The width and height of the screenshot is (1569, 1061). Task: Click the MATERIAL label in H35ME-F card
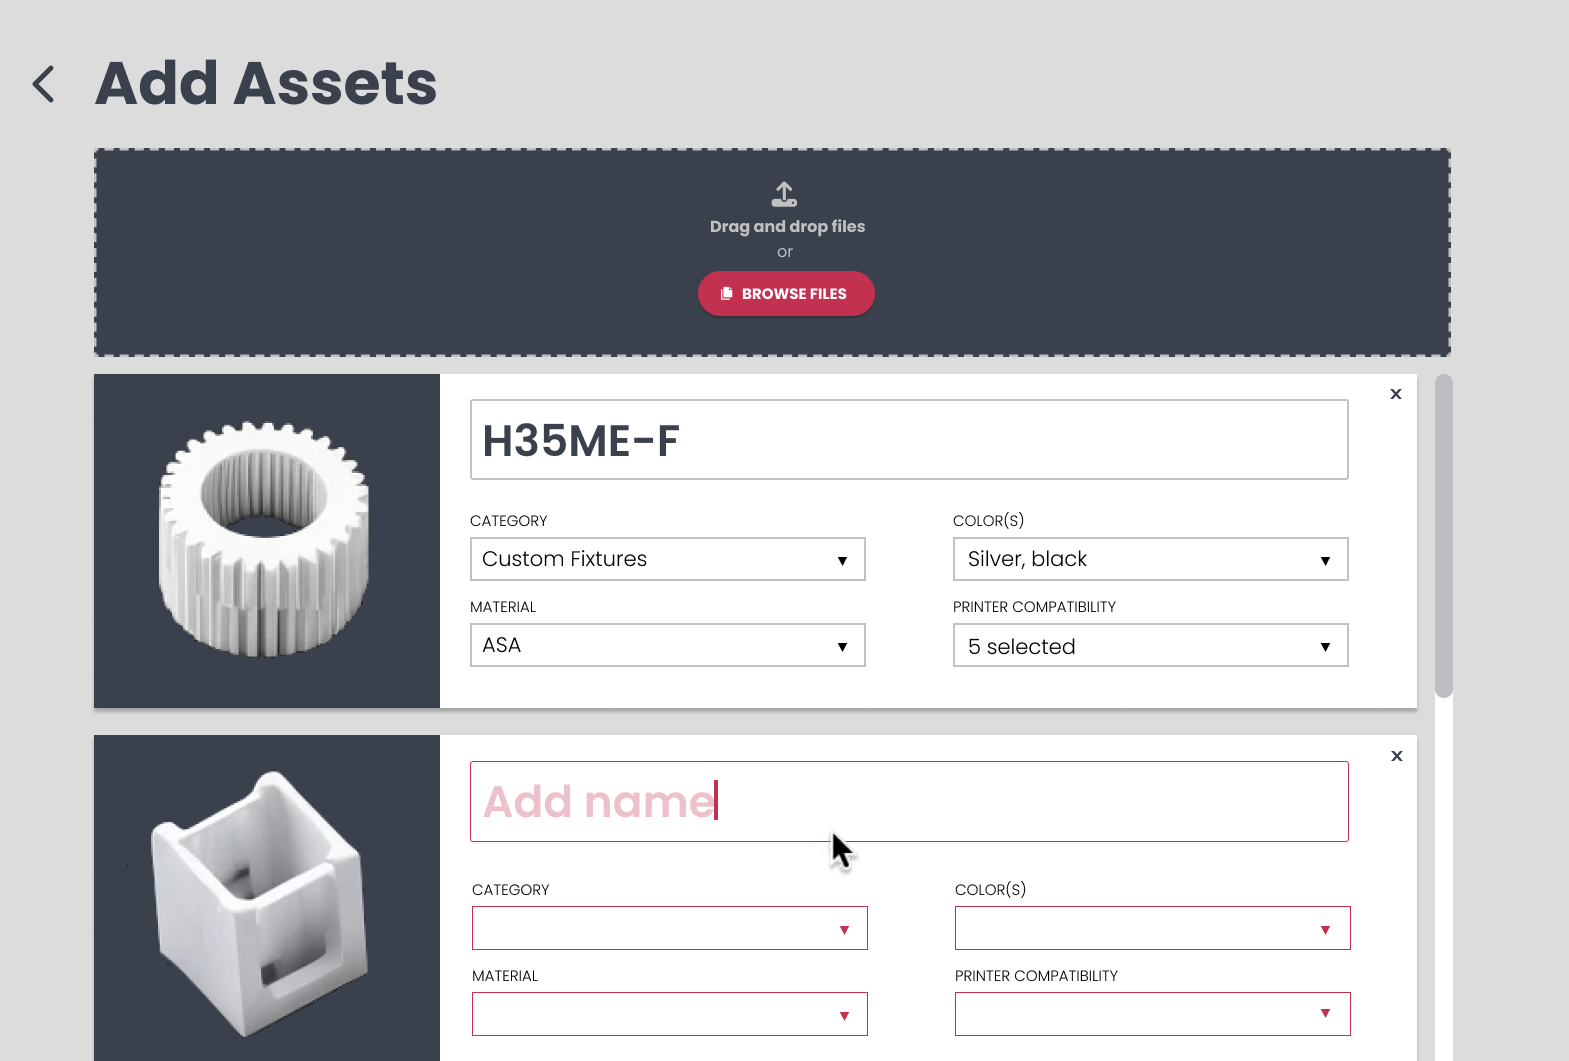click(x=503, y=607)
